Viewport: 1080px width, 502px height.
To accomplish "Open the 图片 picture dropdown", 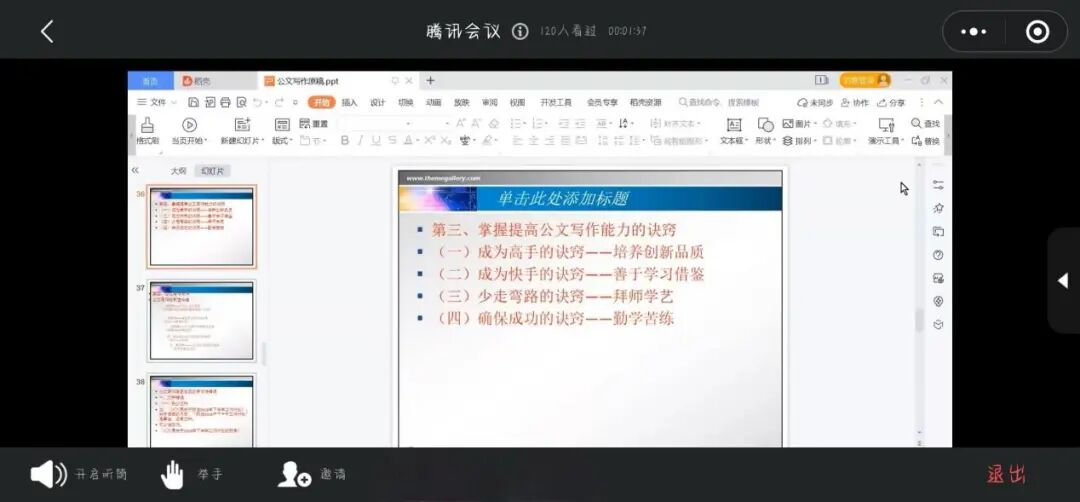I will (x=800, y=124).
